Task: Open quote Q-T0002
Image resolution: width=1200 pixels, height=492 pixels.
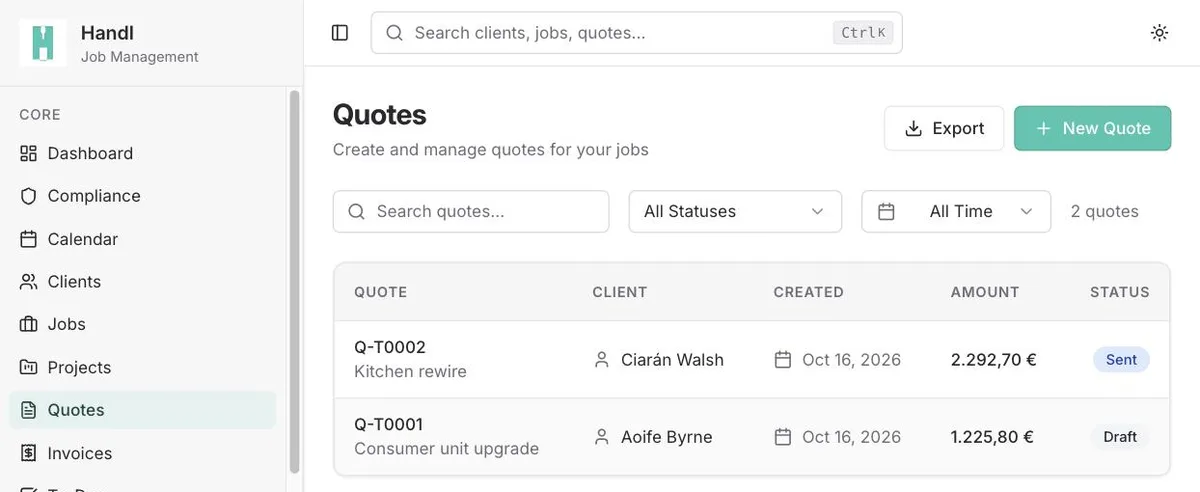Action: [390, 347]
